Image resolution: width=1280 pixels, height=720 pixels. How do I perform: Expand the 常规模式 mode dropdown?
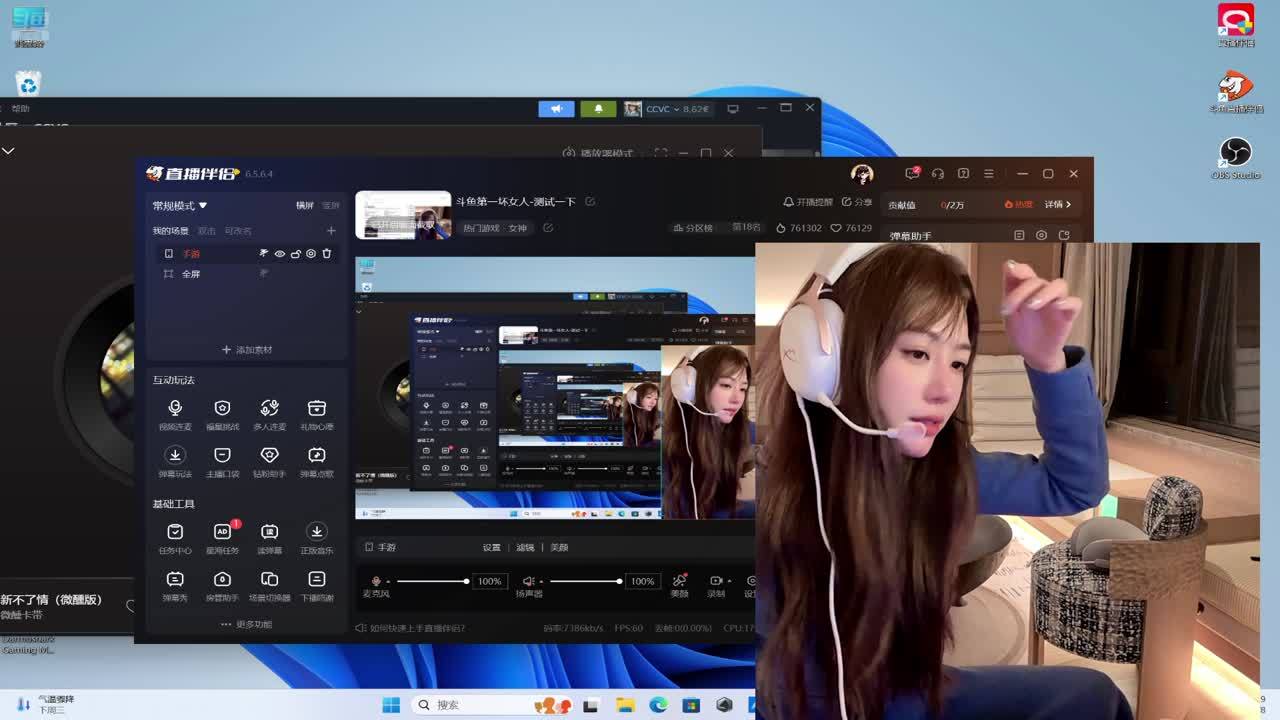[x=180, y=206]
